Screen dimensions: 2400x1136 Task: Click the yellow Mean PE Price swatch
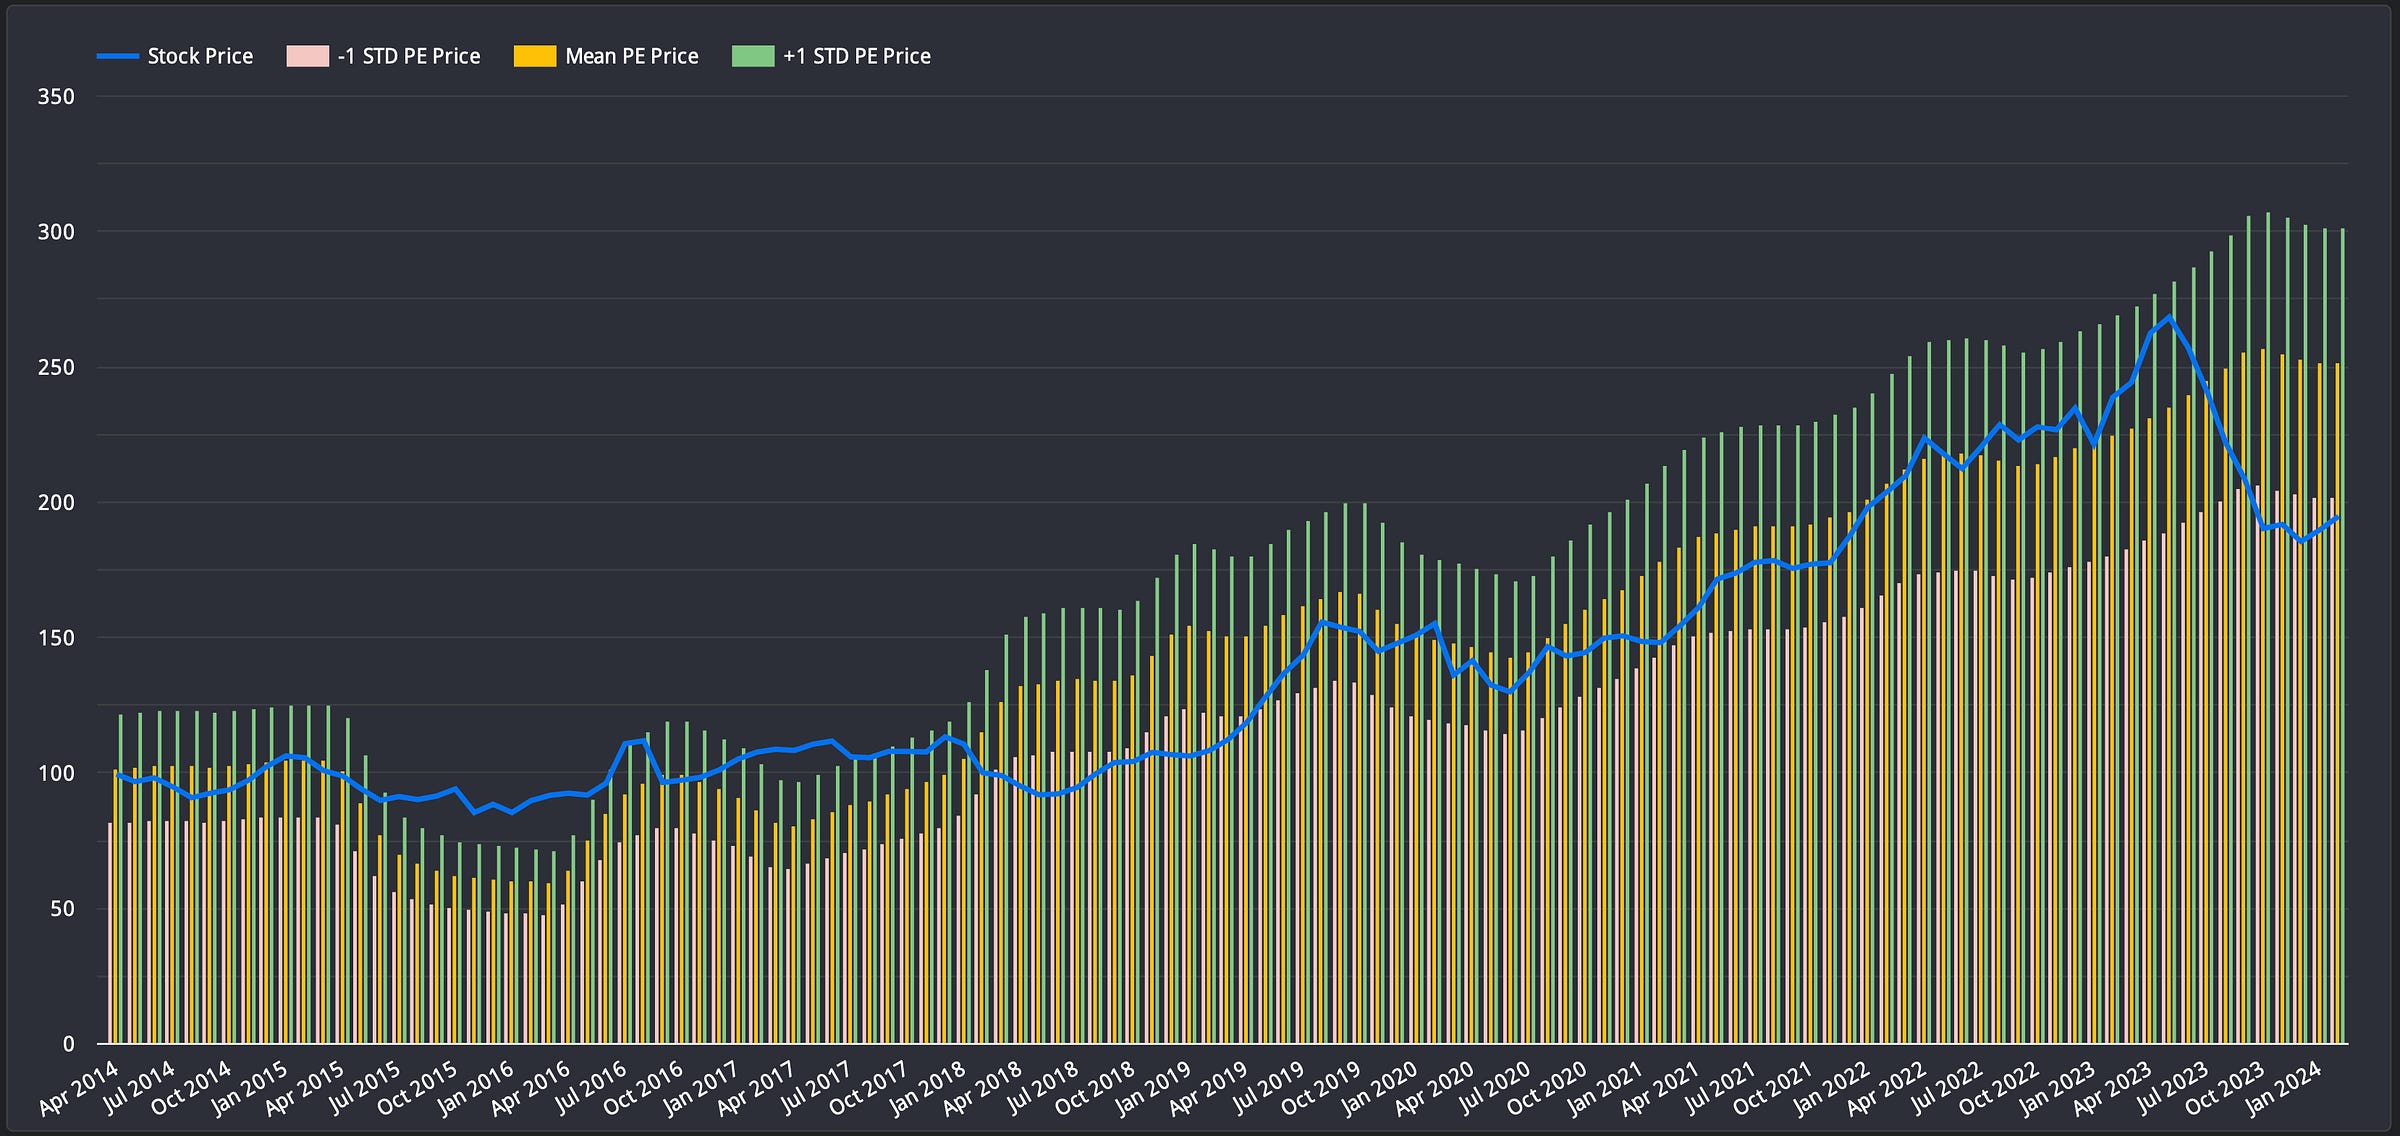[x=534, y=56]
